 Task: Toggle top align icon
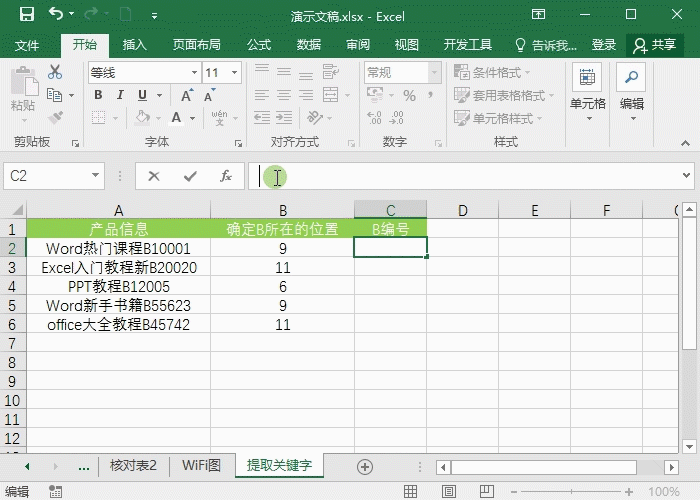click(x=262, y=71)
